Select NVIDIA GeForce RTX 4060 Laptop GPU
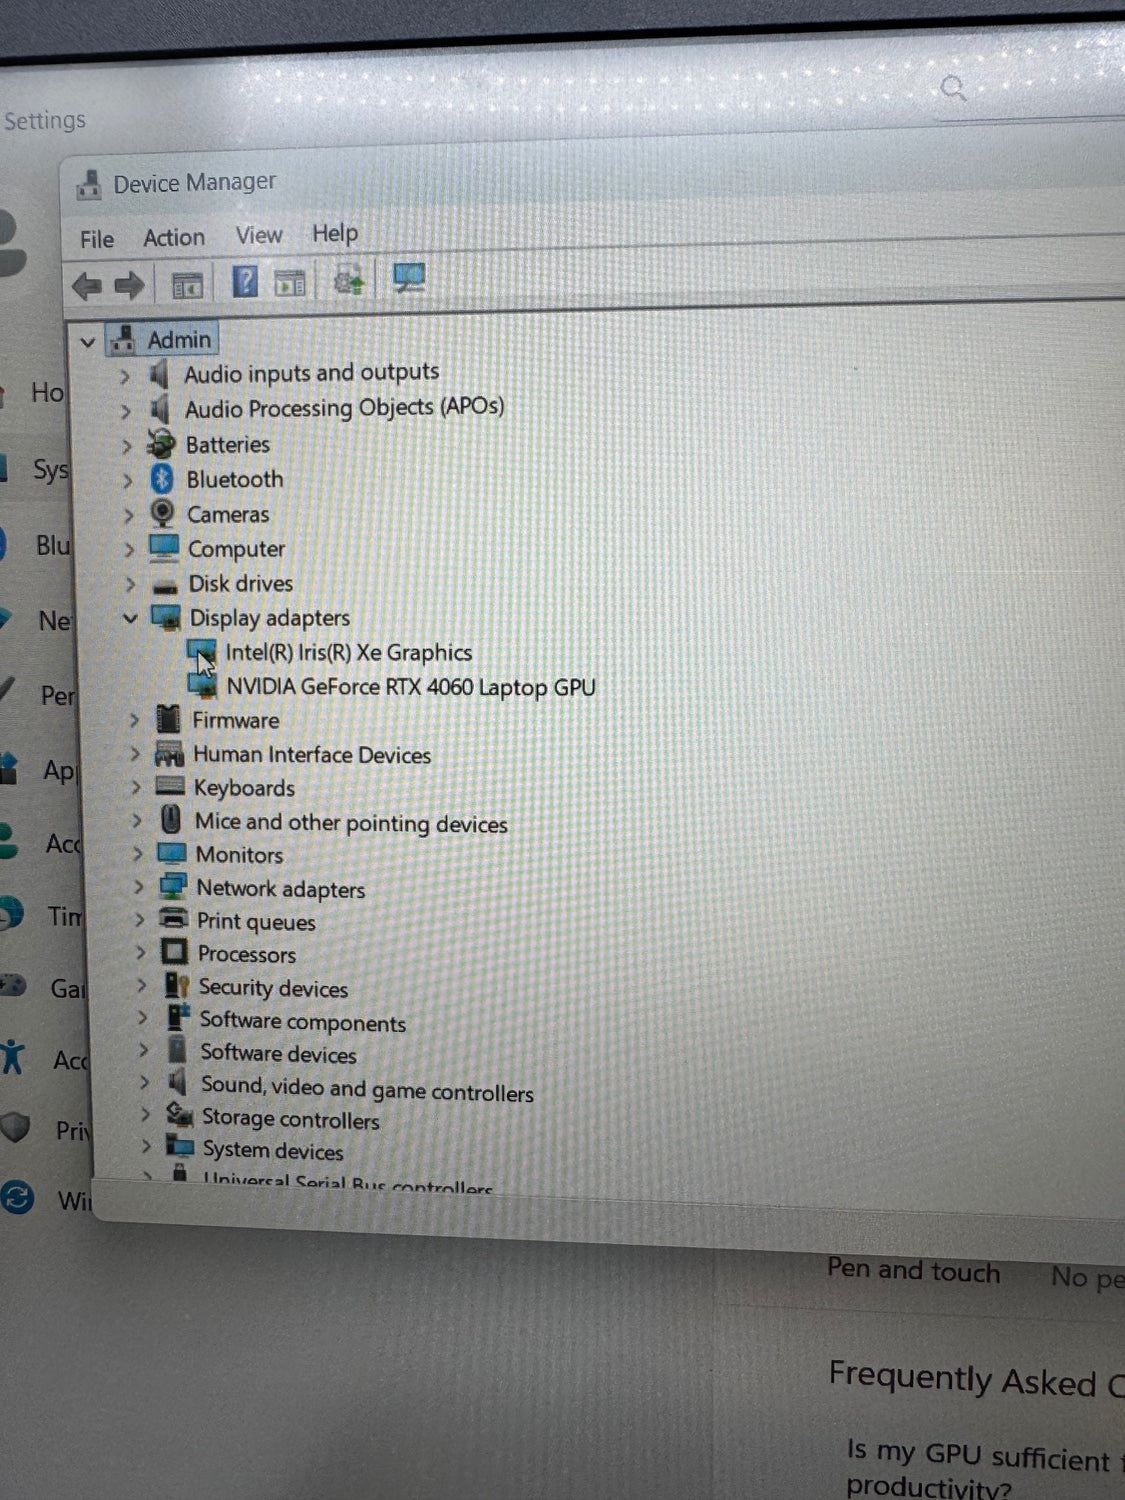The image size is (1125, 1500). point(410,687)
